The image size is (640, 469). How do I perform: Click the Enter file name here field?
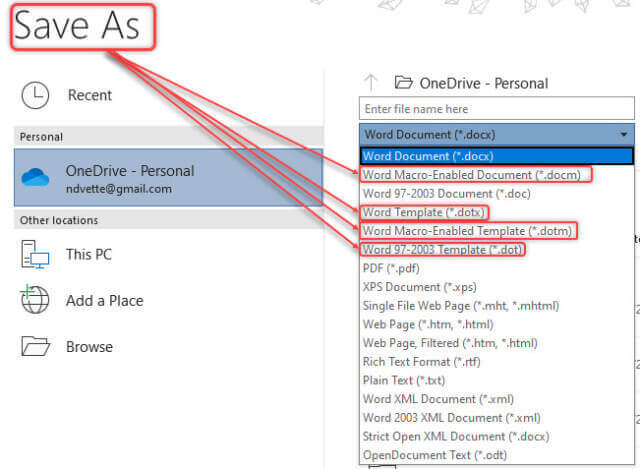tap(497, 109)
